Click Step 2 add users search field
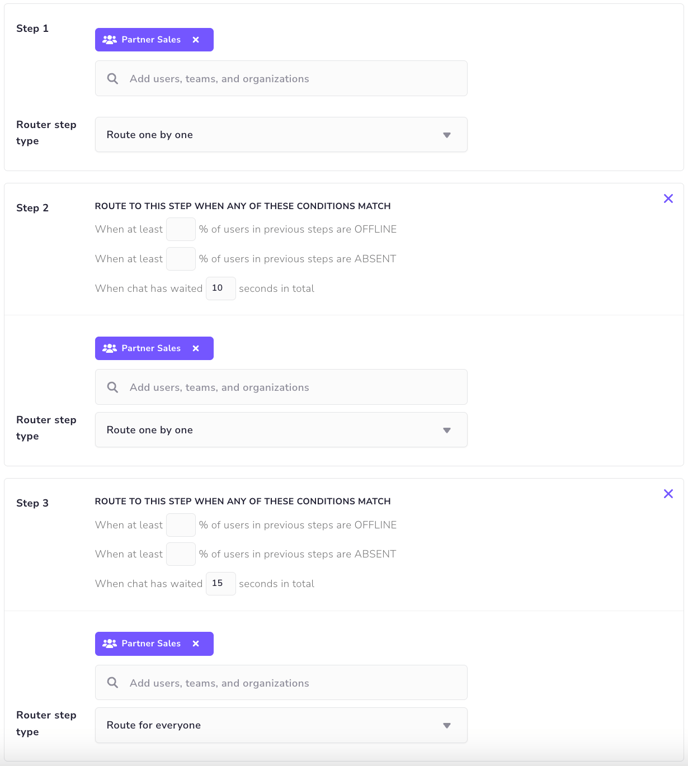Viewport: 688px width, 766px height. pos(281,387)
